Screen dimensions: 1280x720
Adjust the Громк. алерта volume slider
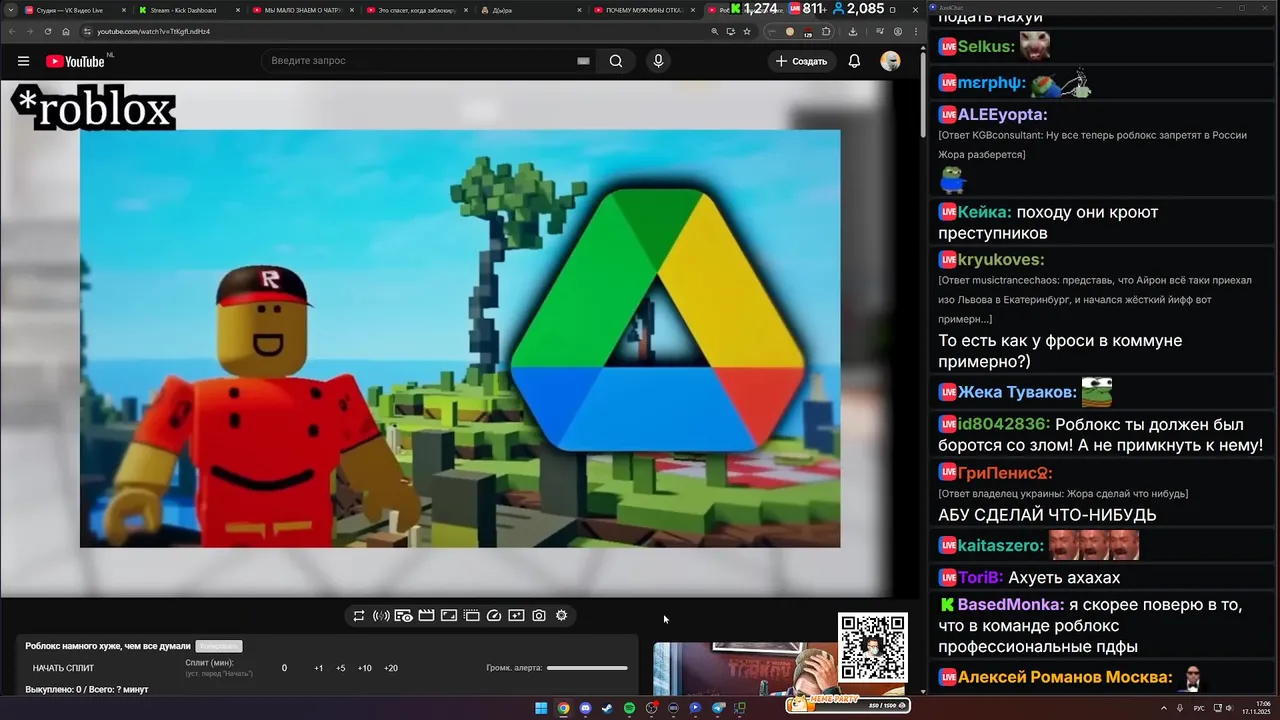pyautogui.click(x=587, y=668)
